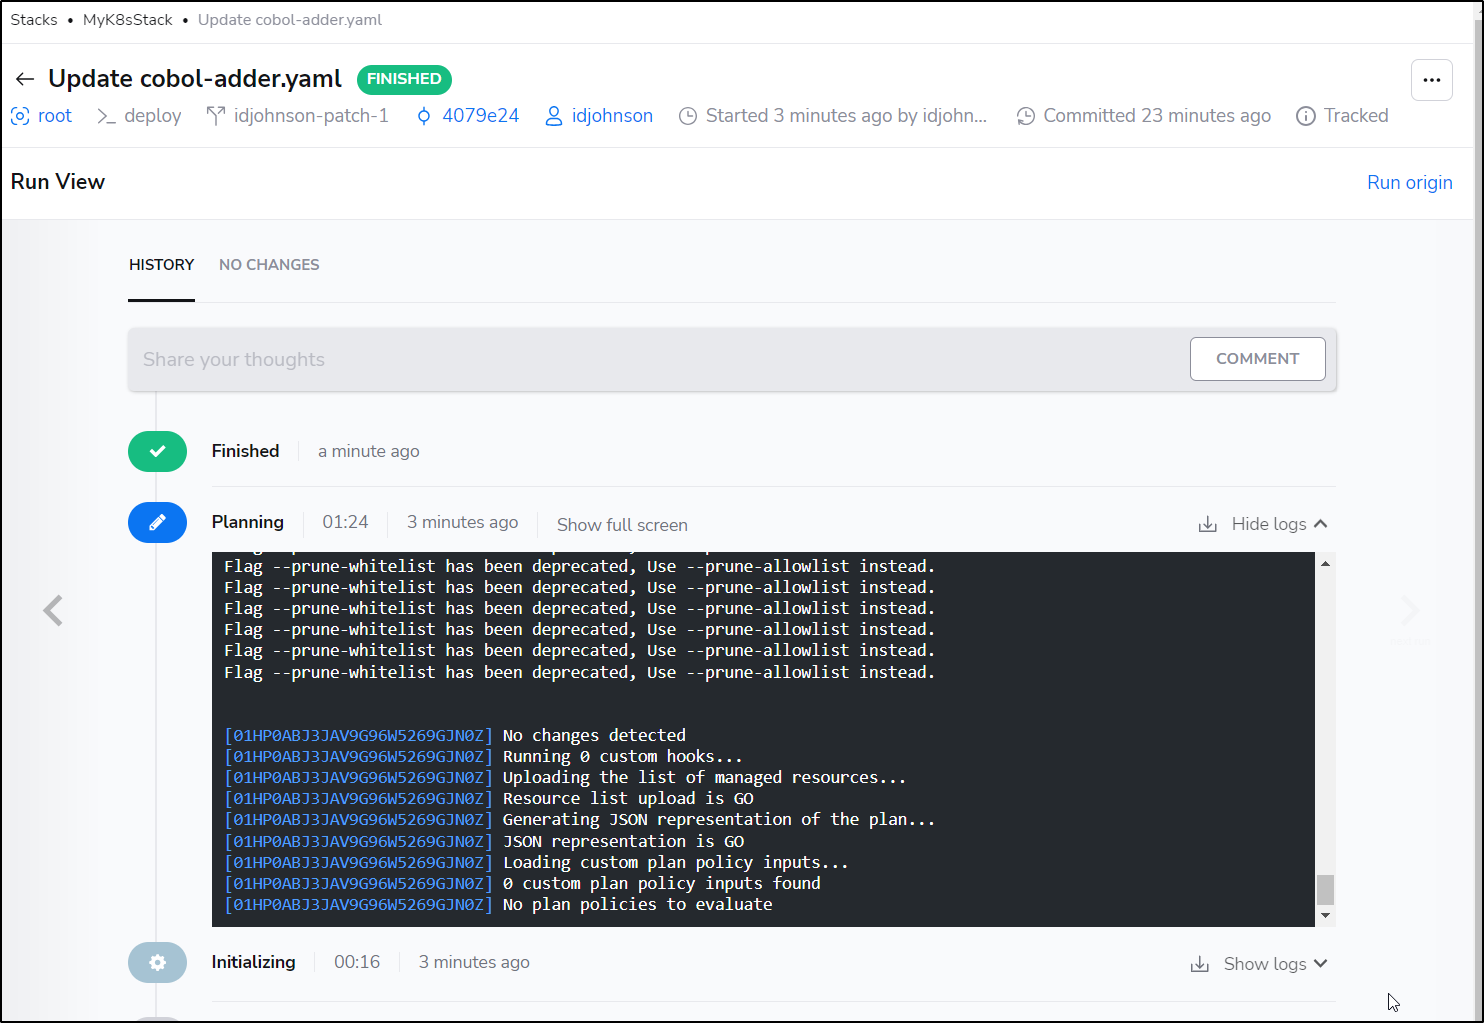Open the Run origin link
The image size is (1484, 1023).
[1409, 182]
